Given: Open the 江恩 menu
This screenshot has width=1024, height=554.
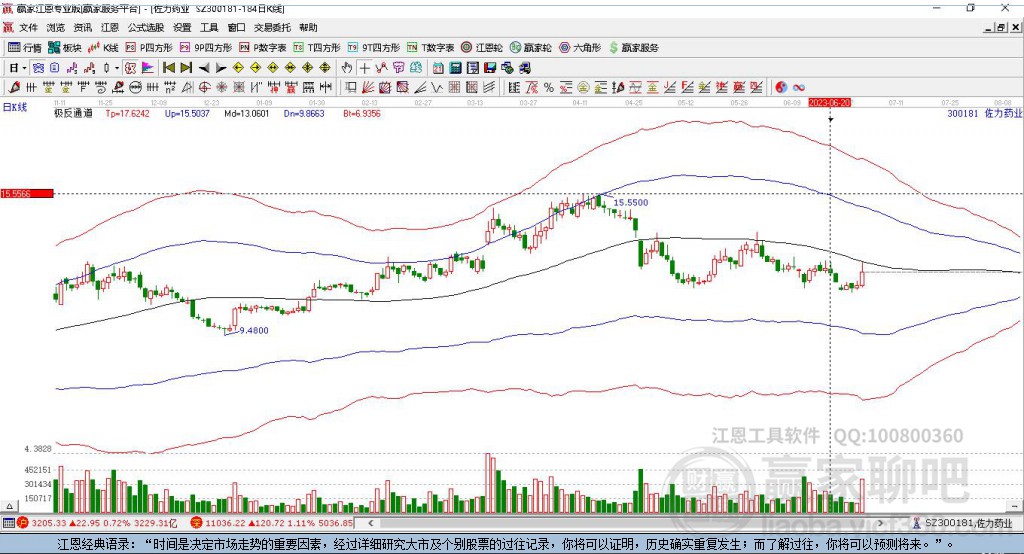Looking at the screenshot, I should [x=110, y=27].
